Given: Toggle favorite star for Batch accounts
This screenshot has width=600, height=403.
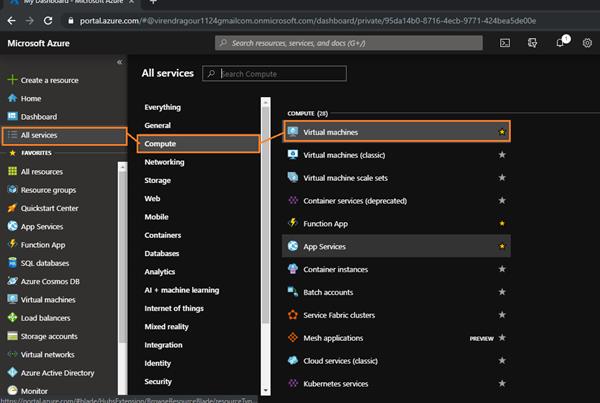Looking at the screenshot, I should (x=502, y=292).
